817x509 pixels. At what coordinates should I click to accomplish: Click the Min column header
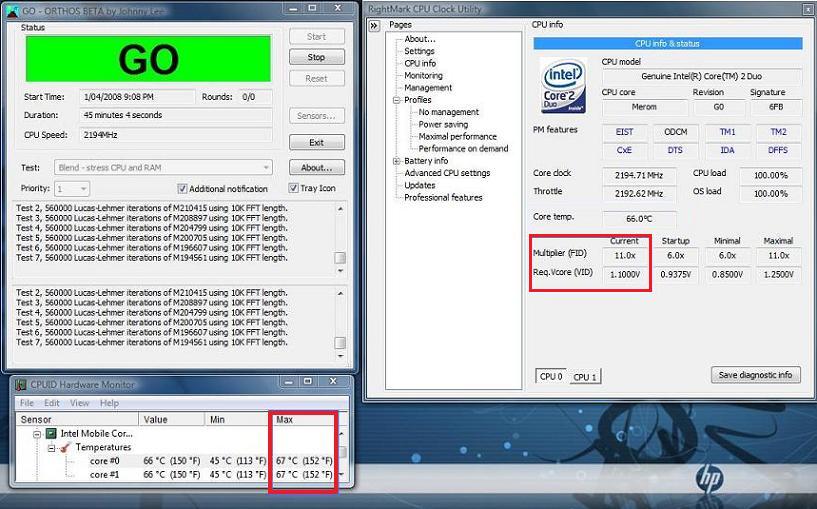point(237,419)
